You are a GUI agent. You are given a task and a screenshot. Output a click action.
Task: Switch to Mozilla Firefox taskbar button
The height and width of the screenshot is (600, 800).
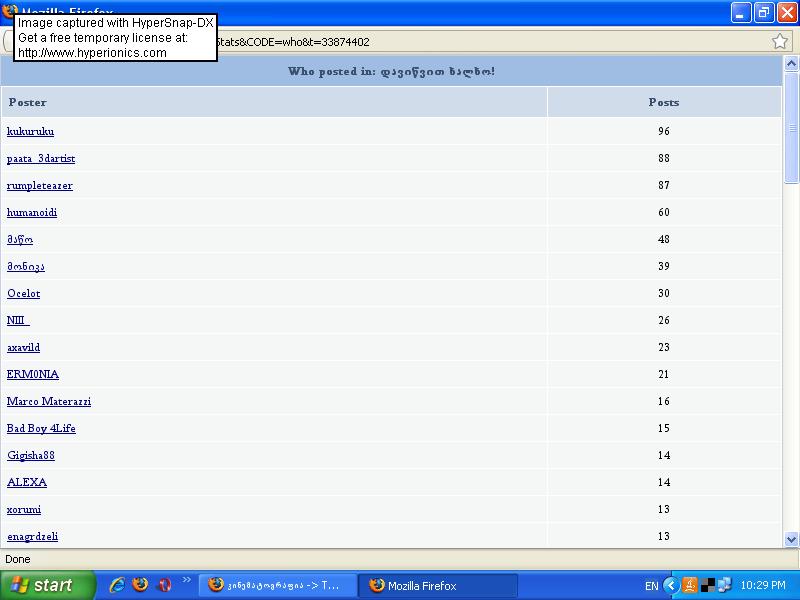pyautogui.click(x=438, y=586)
